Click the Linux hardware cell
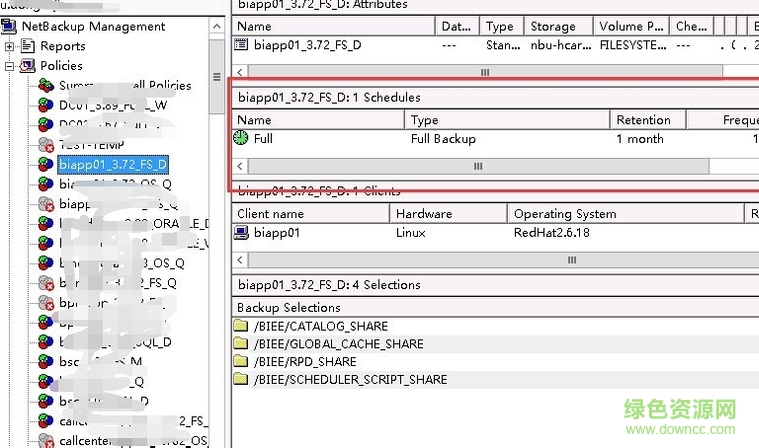The image size is (759, 448). point(410,233)
